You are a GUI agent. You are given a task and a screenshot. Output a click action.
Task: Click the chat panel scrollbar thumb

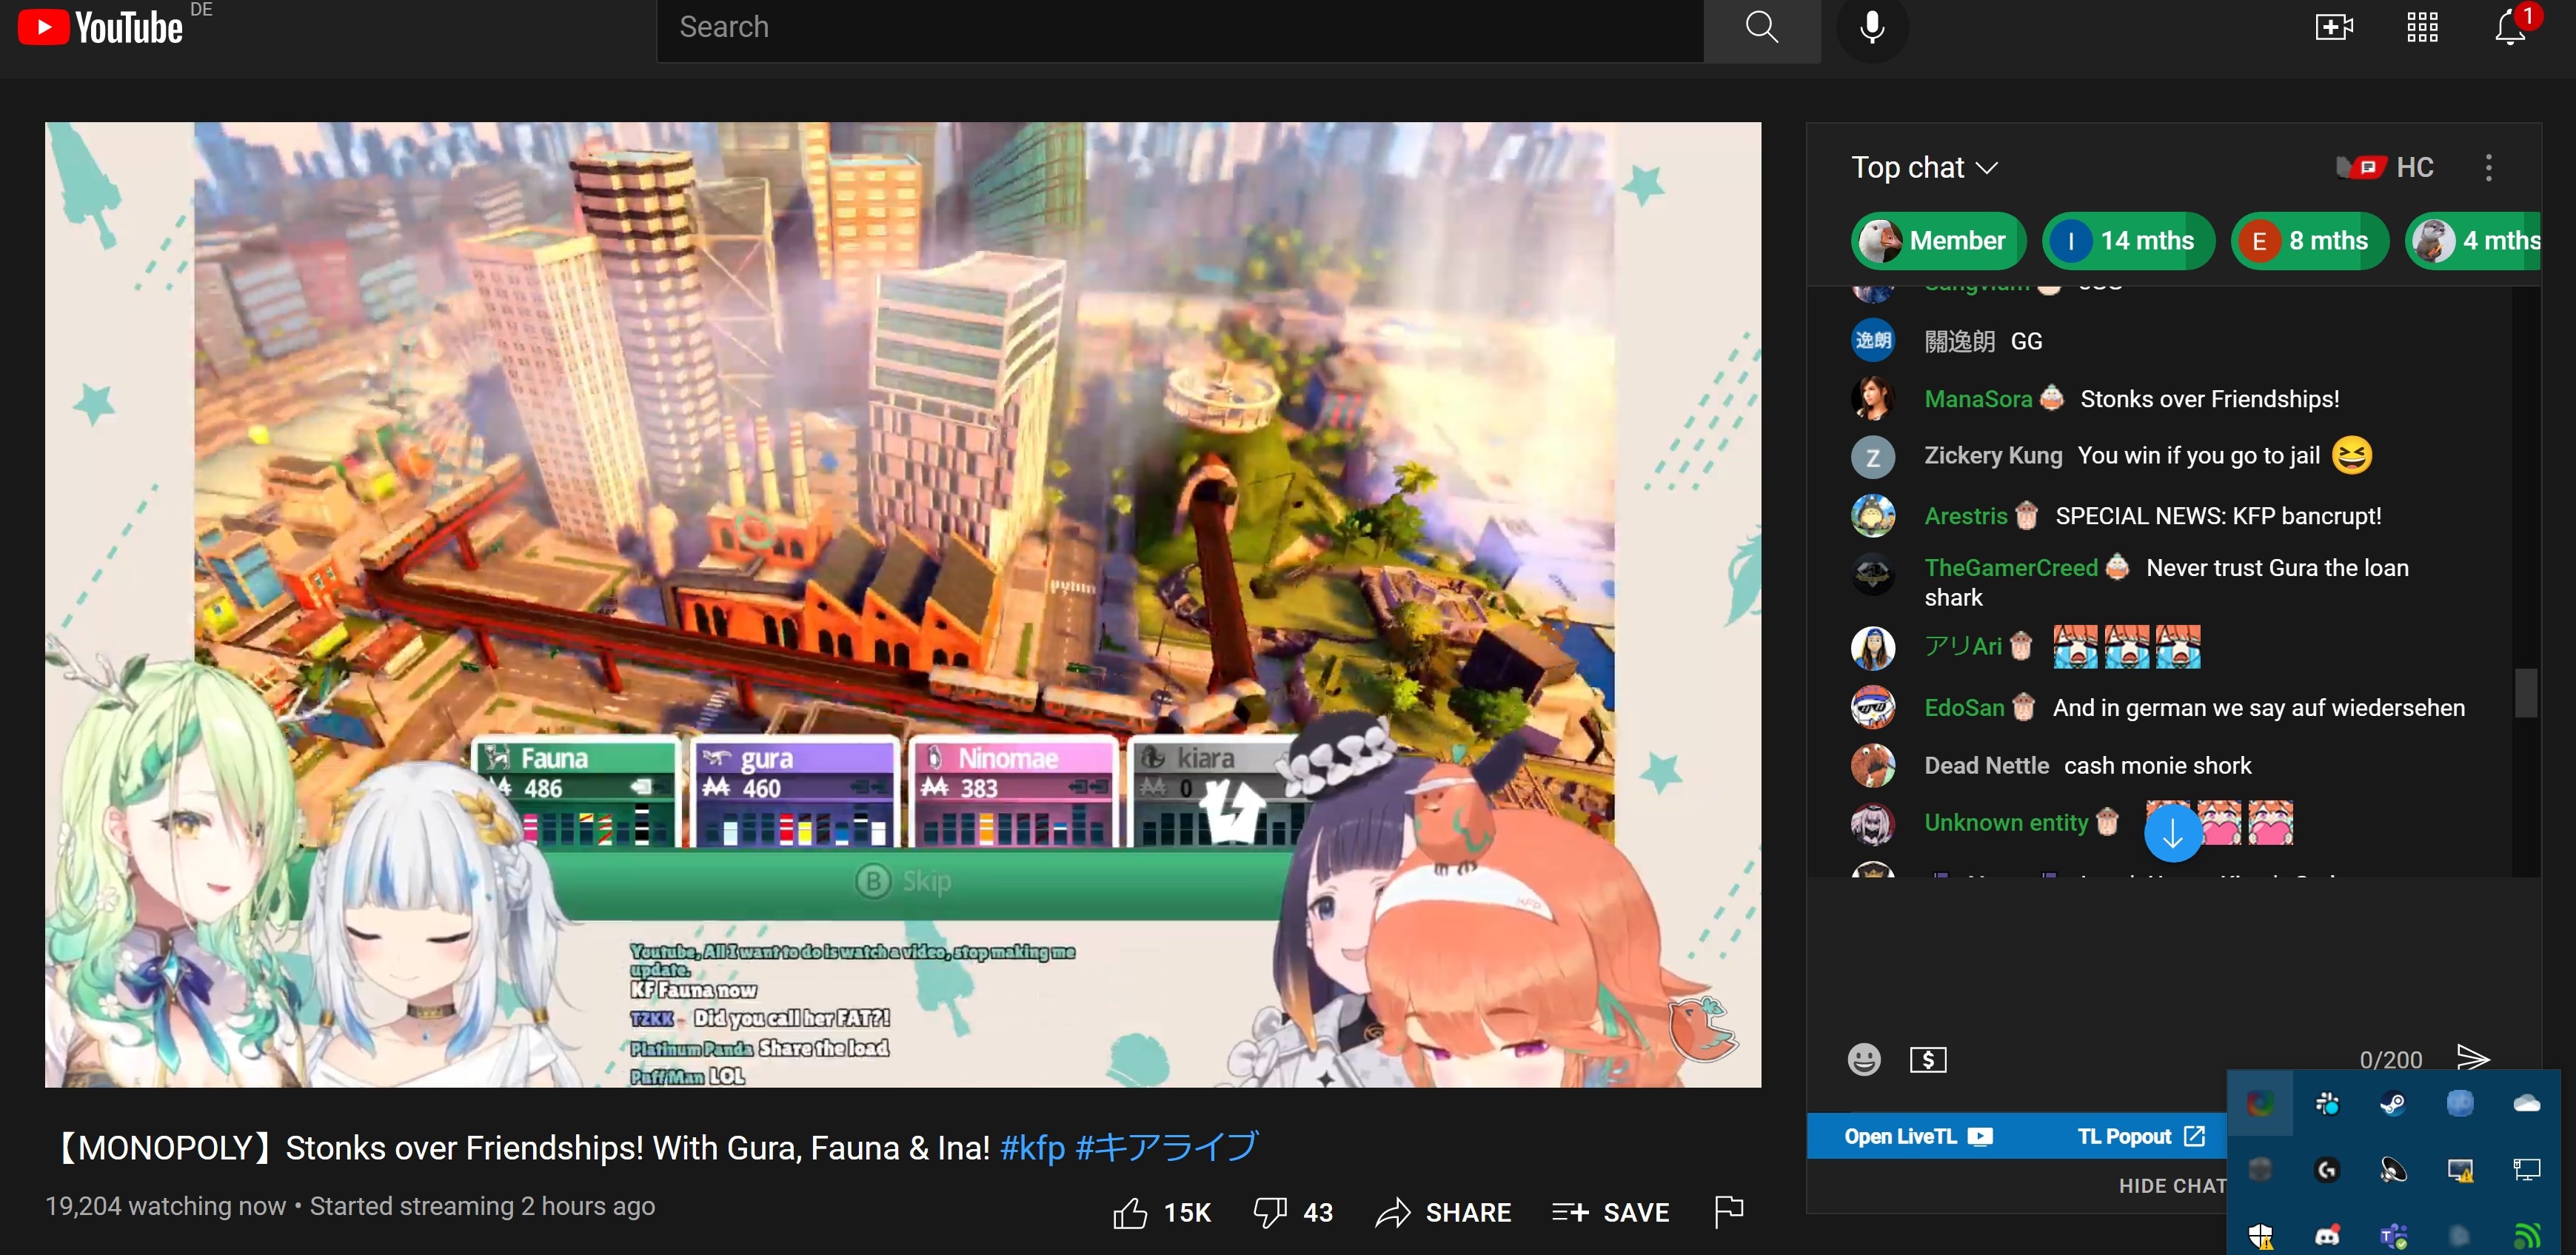click(2526, 692)
